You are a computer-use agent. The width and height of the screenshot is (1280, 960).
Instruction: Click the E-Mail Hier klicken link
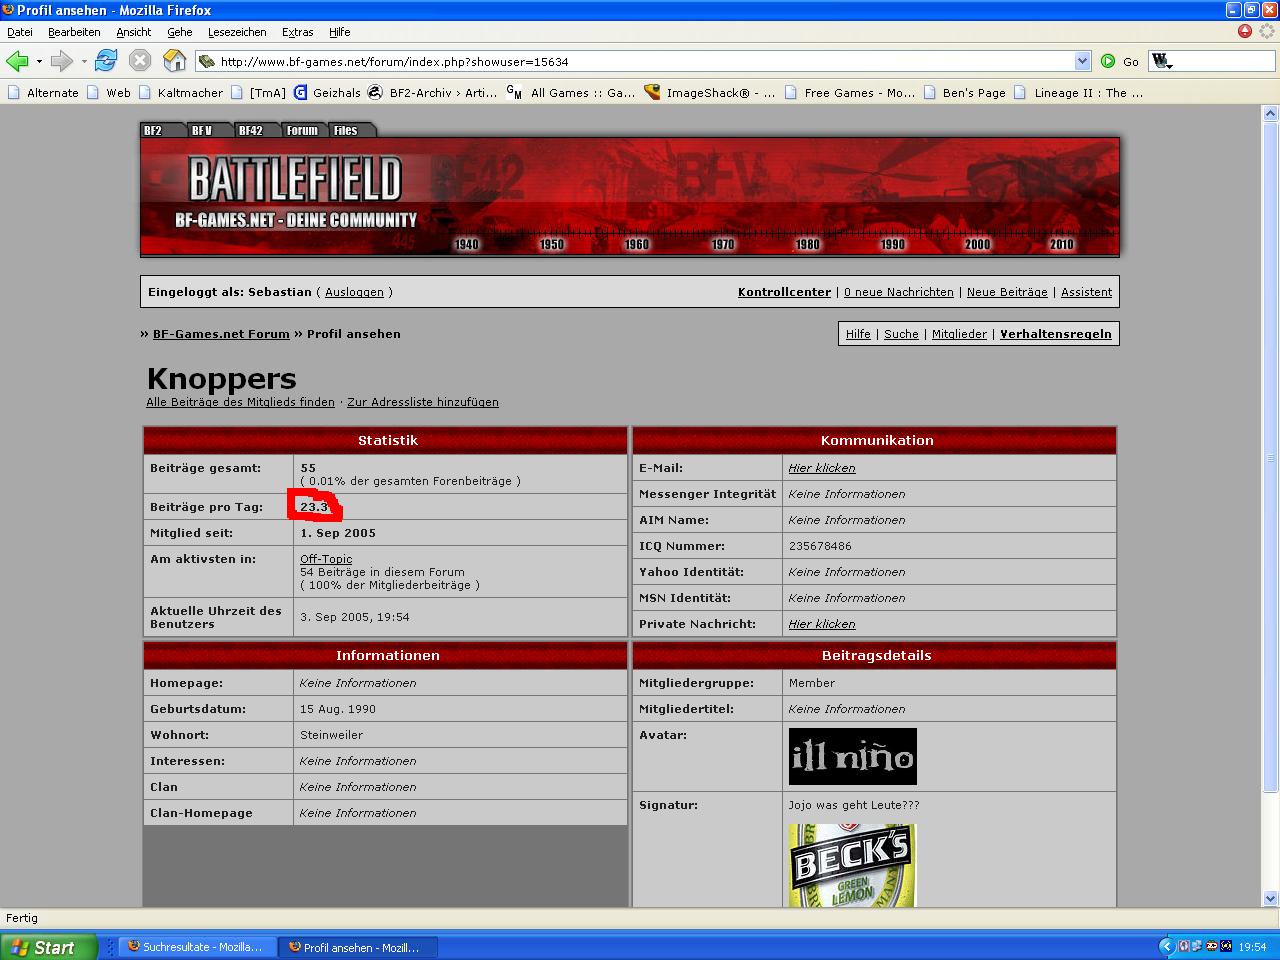coord(822,468)
